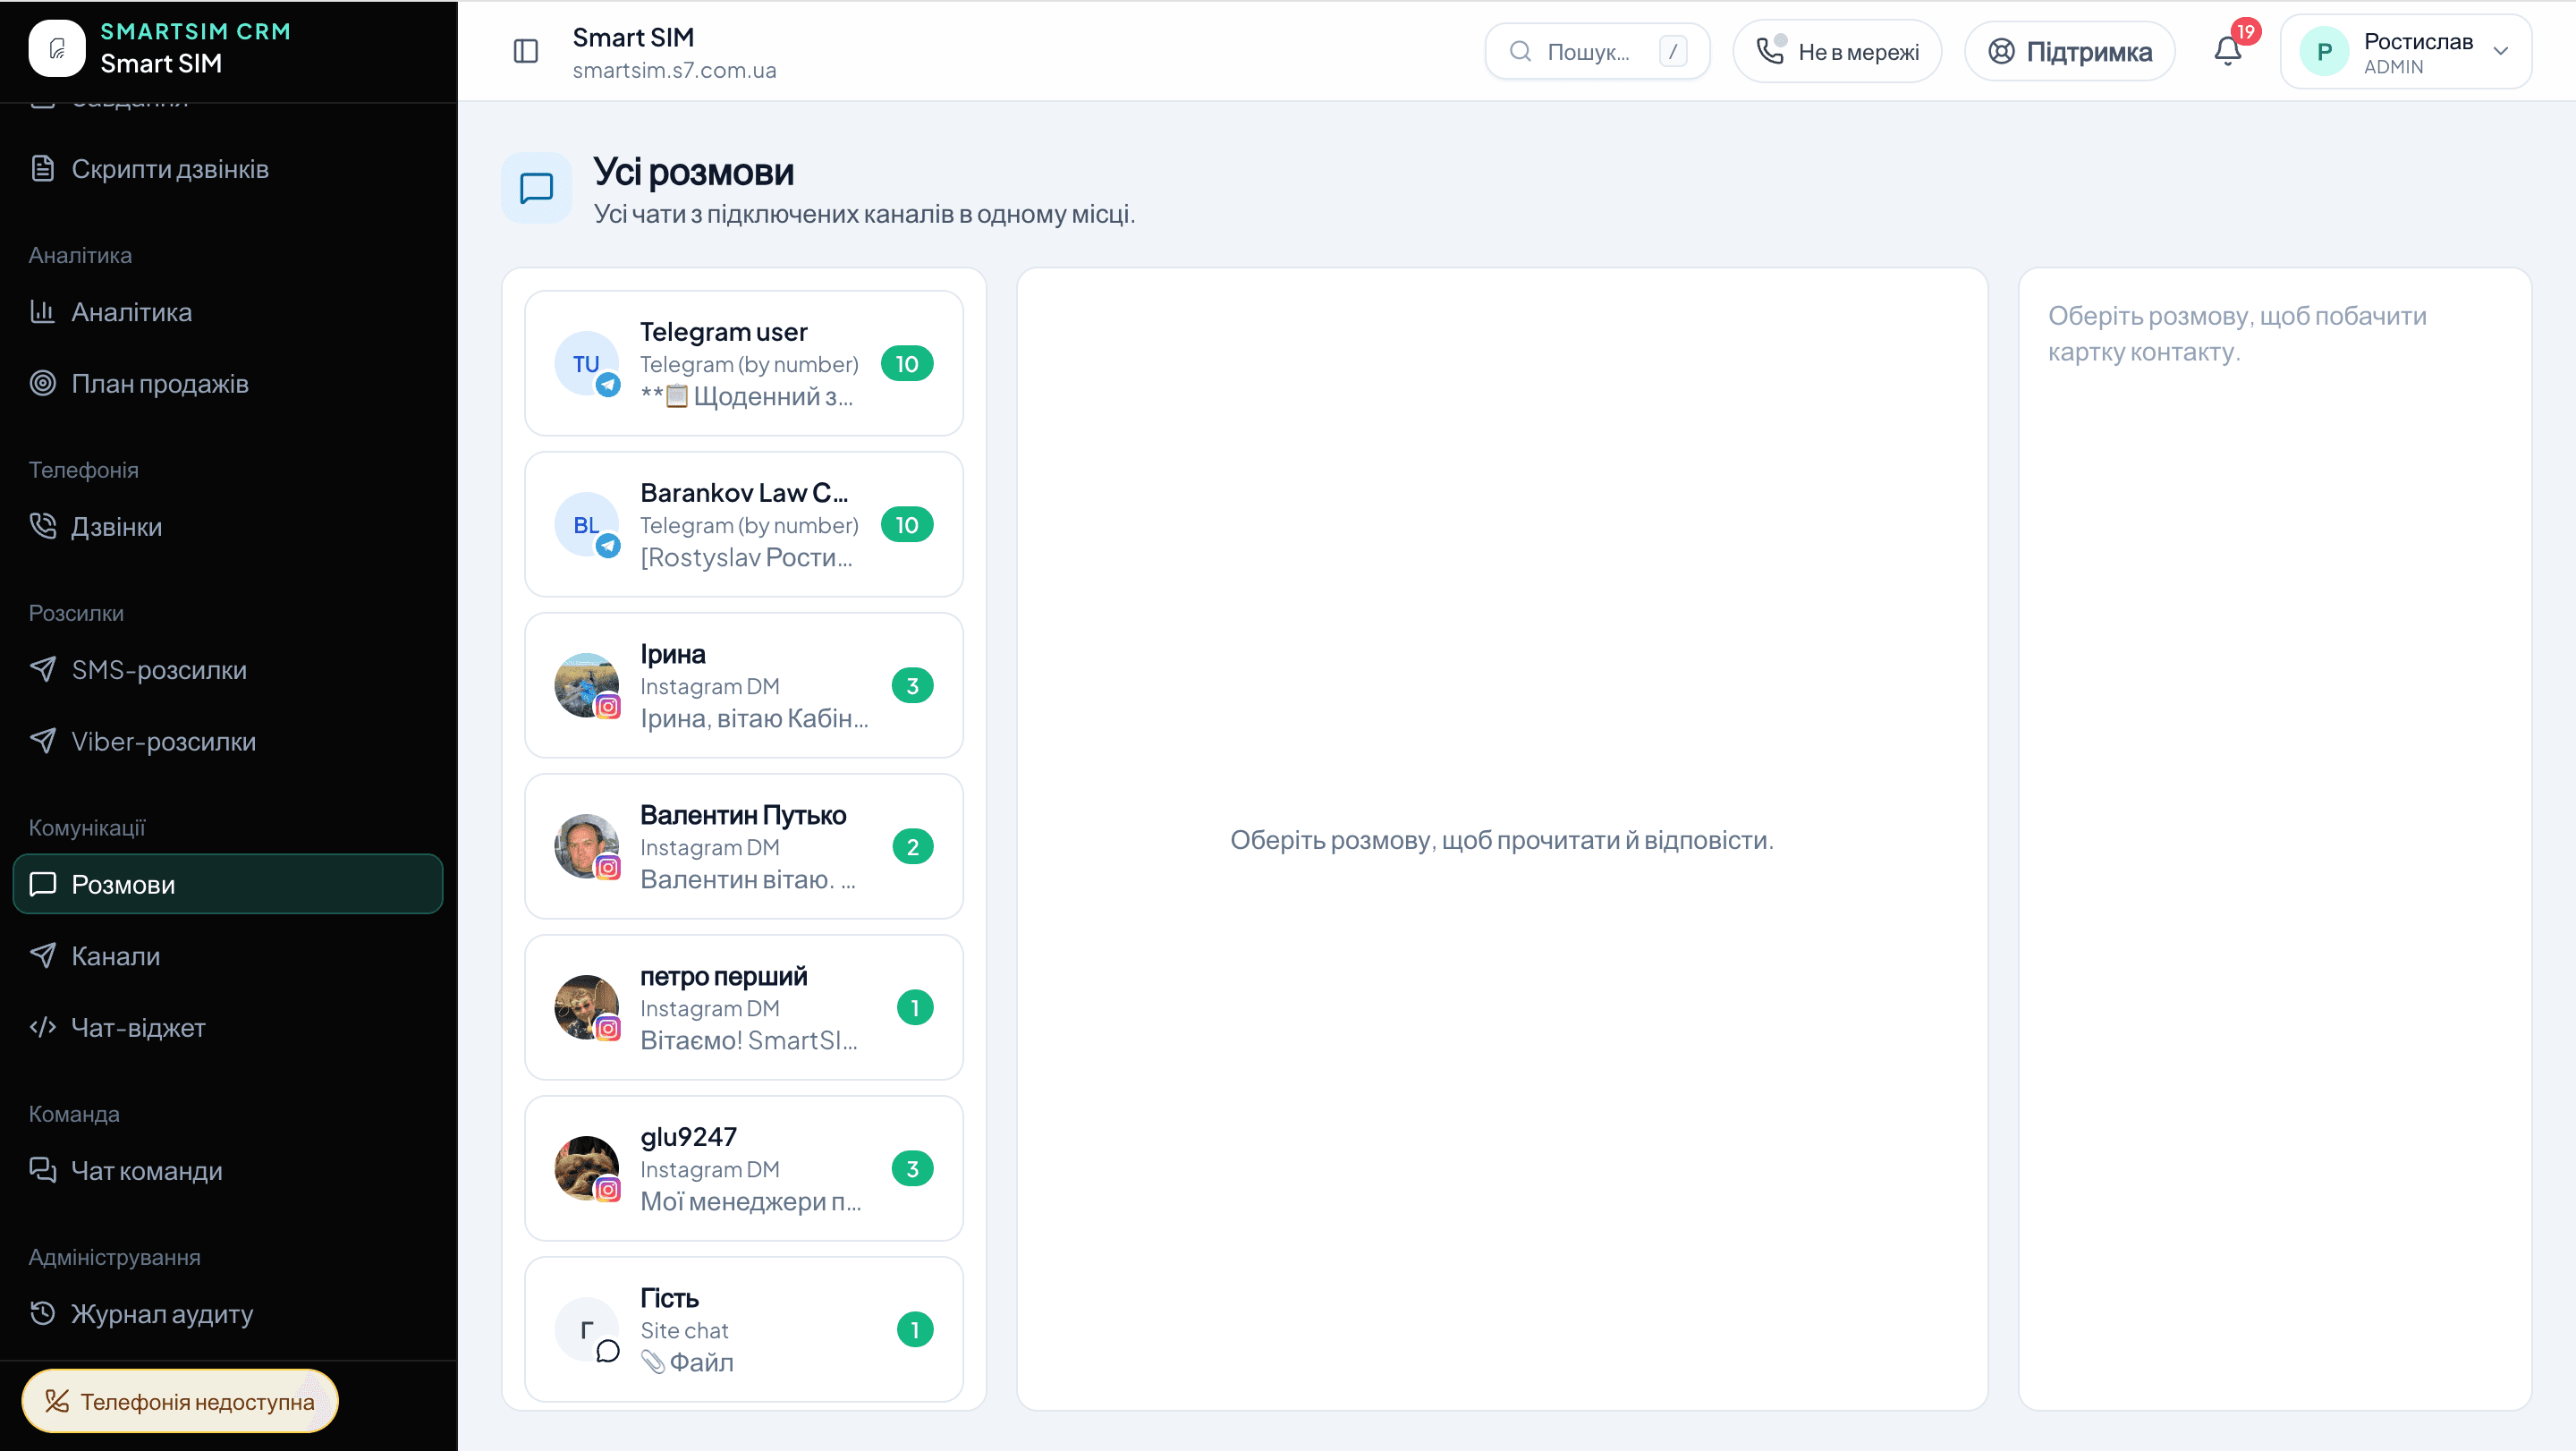The width and height of the screenshot is (2576, 1451).
Task: Open smartsim.s7.com.ua domain text
Action: pyautogui.click(x=674, y=71)
